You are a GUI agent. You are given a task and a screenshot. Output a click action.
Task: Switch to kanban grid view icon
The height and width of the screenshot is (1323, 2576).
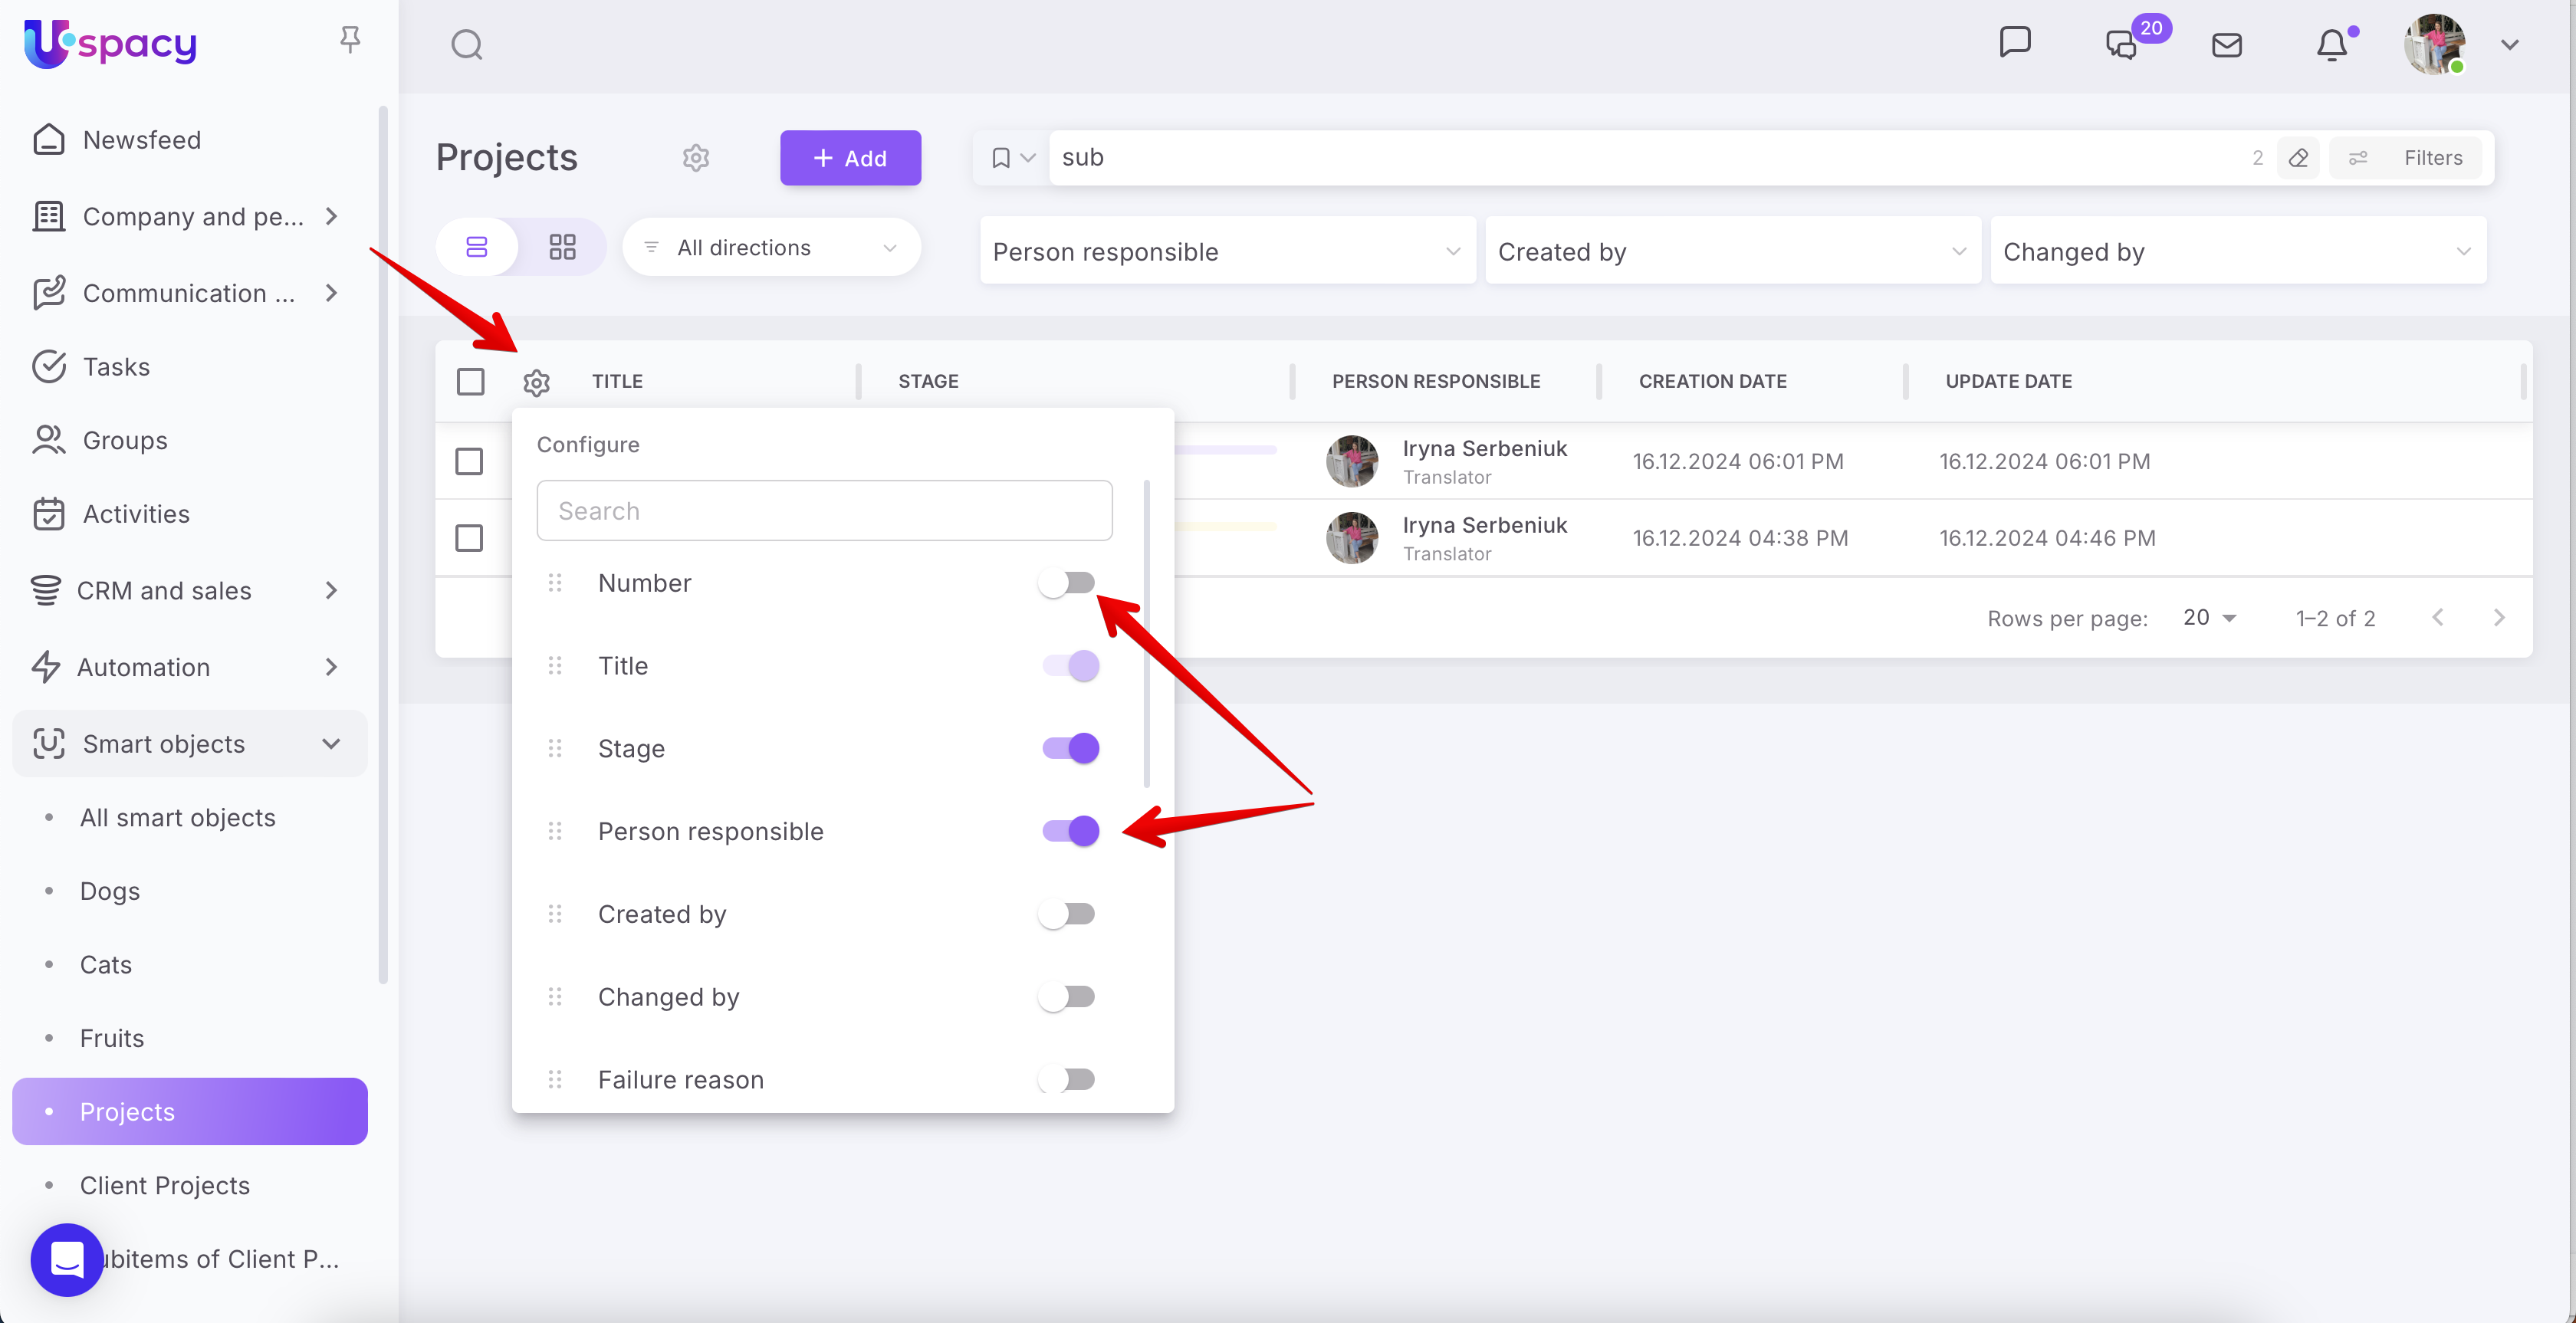click(562, 247)
